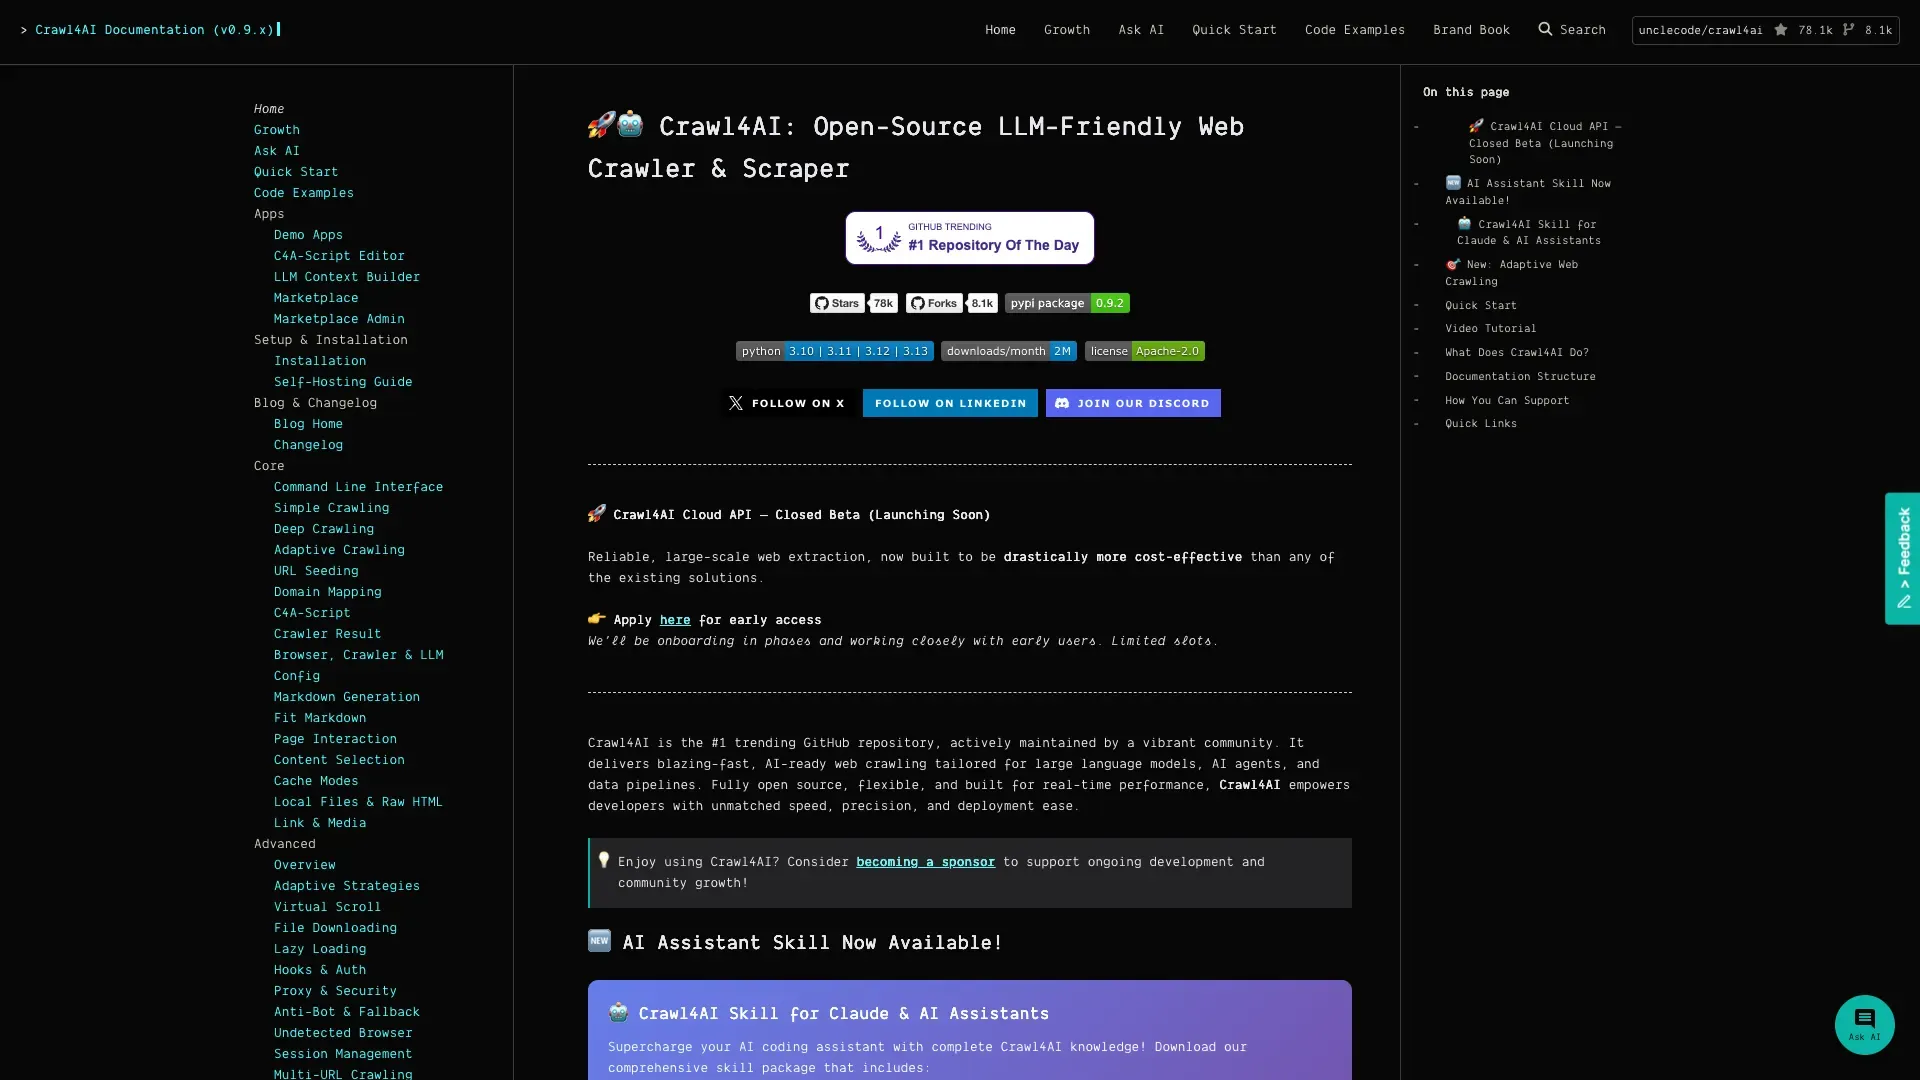This screenshot has height=1080, width=1920.
Task: Open File Downloading sidebar link
Action: [335, 928]
